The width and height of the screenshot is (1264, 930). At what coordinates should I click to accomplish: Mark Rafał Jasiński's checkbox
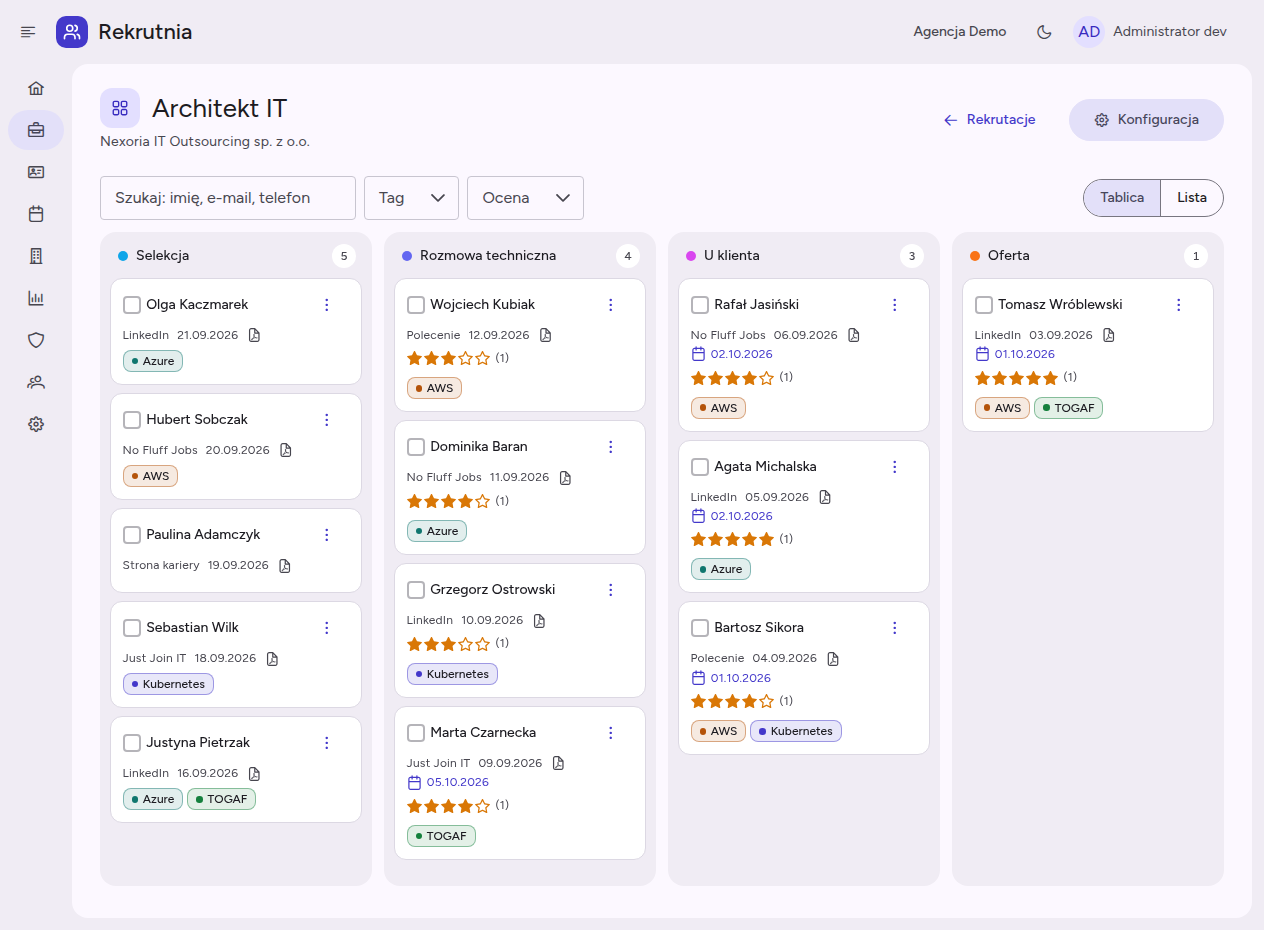click(700, 305)
